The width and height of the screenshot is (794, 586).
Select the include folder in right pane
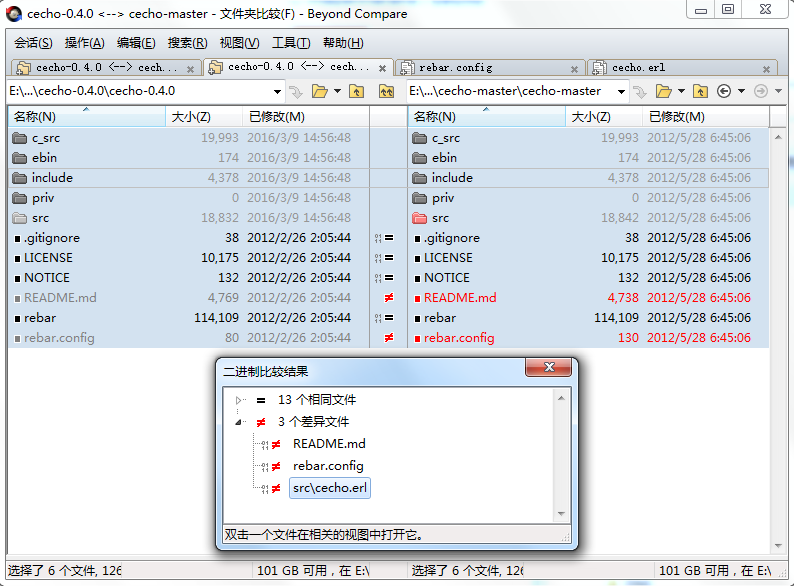[588, 178]
